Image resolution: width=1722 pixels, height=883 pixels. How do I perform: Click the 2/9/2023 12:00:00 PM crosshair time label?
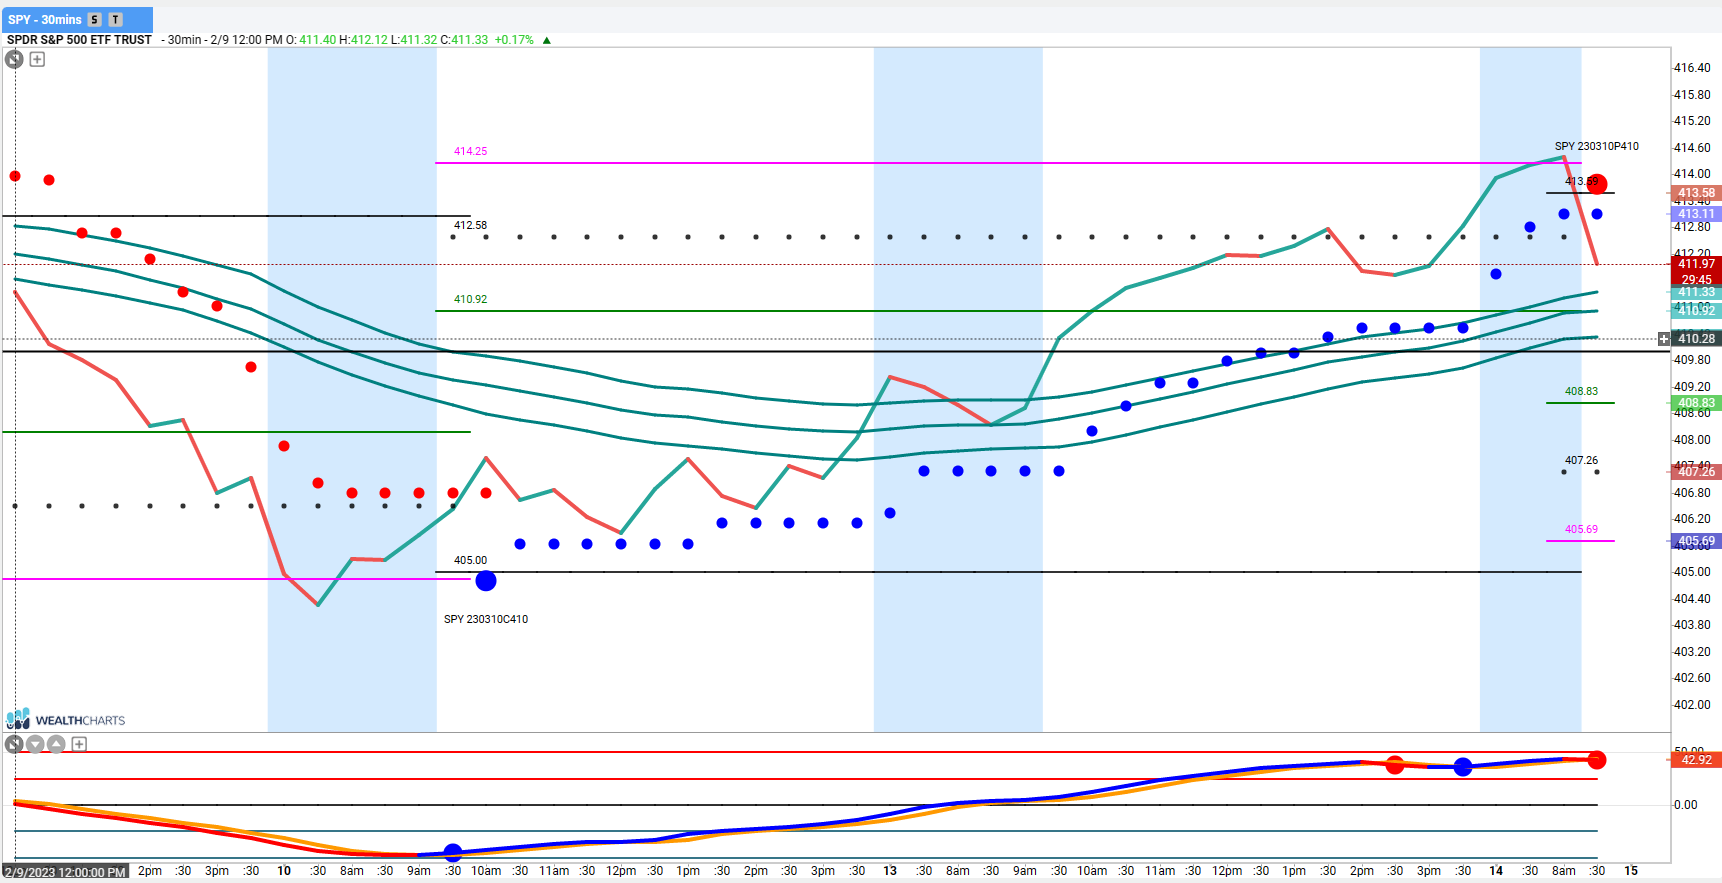coord(66,872)
